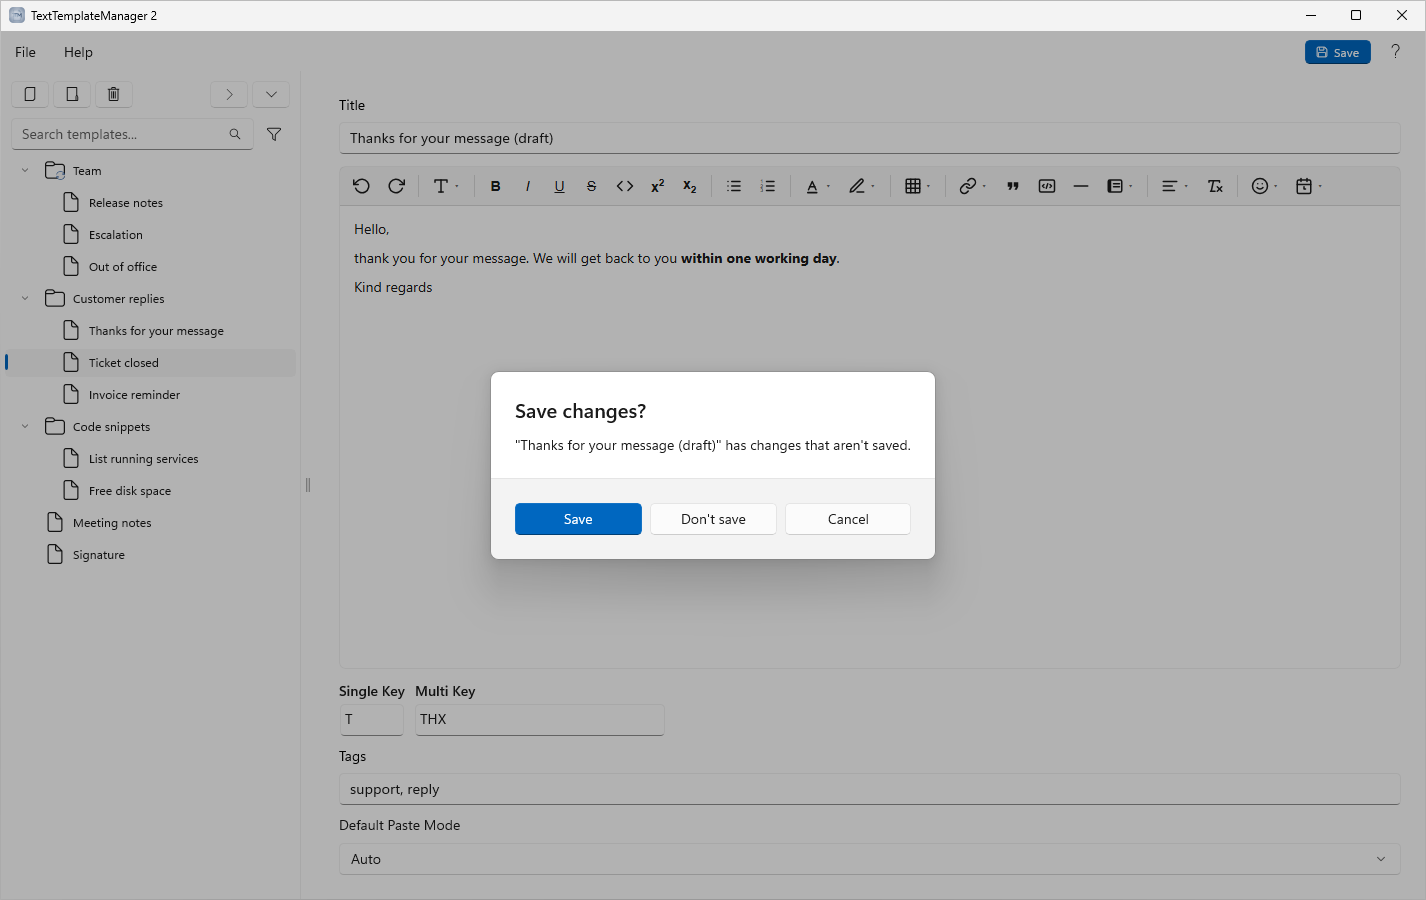Open the text alignment dropdown
This screenshot has height=900, width=1426.
pyautogui.click(x=1174, y=186)
